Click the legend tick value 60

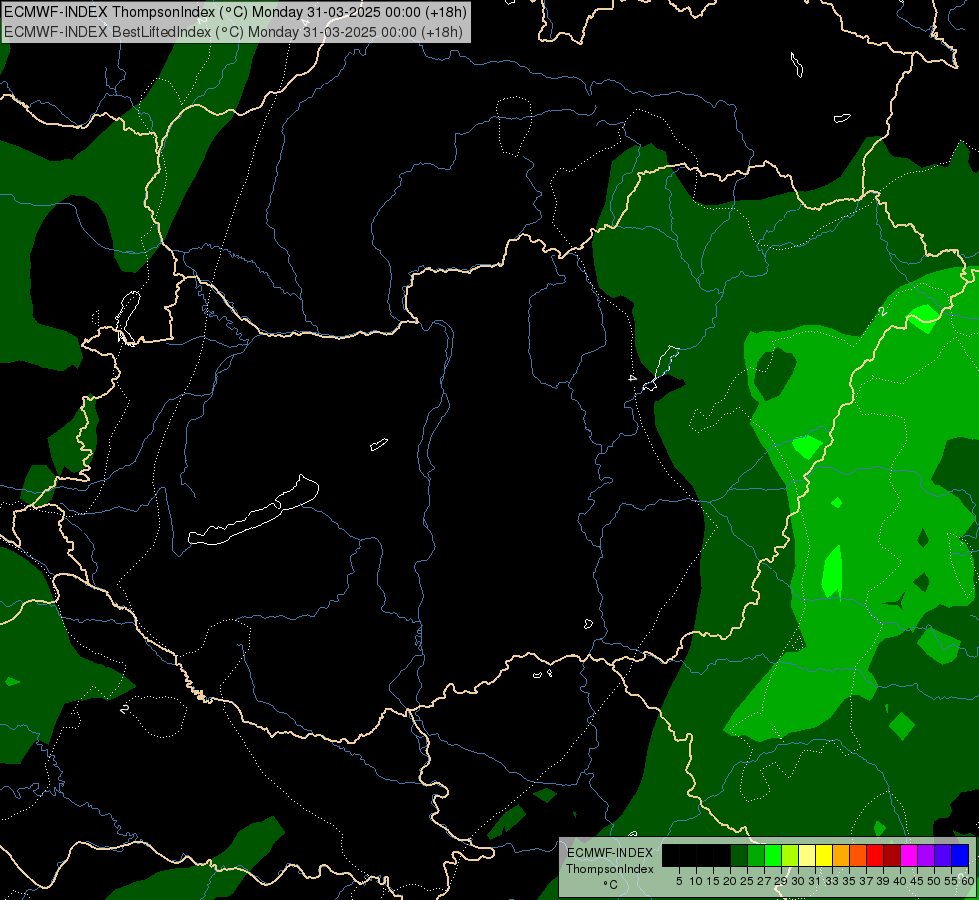tap(968, 881)
